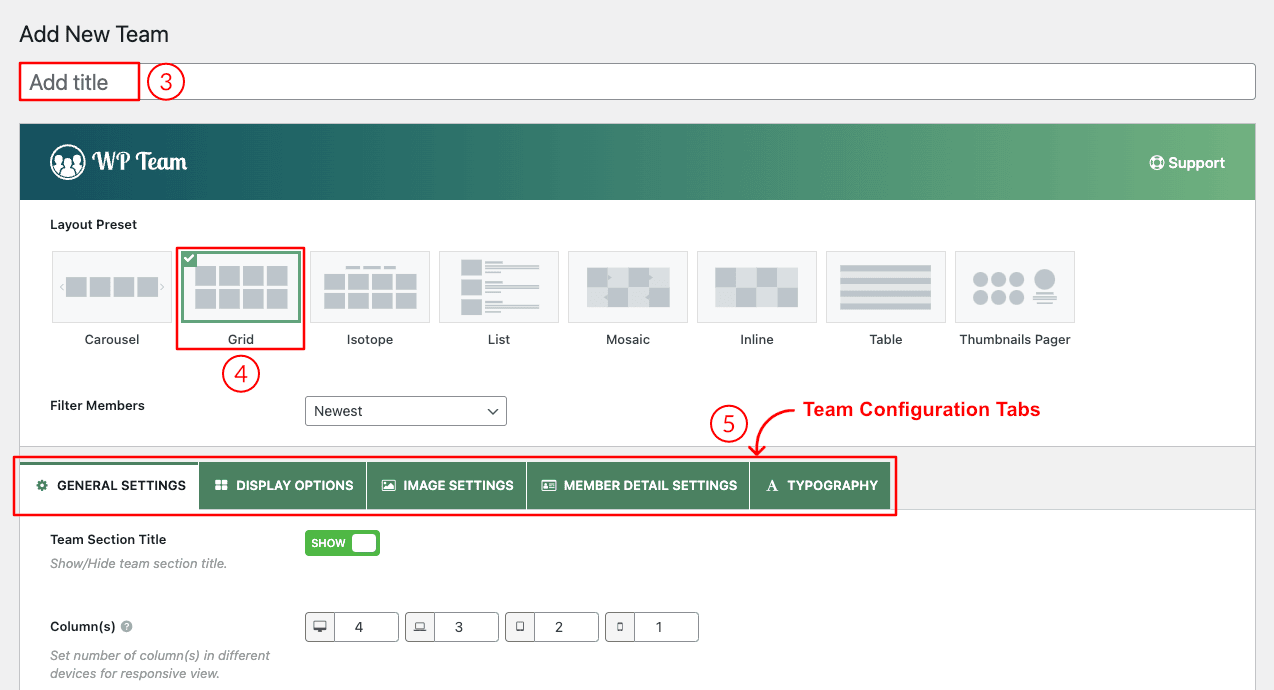Open the Typography settings tab
This screenshot has width=1274, height=690.
pos(820,485)
